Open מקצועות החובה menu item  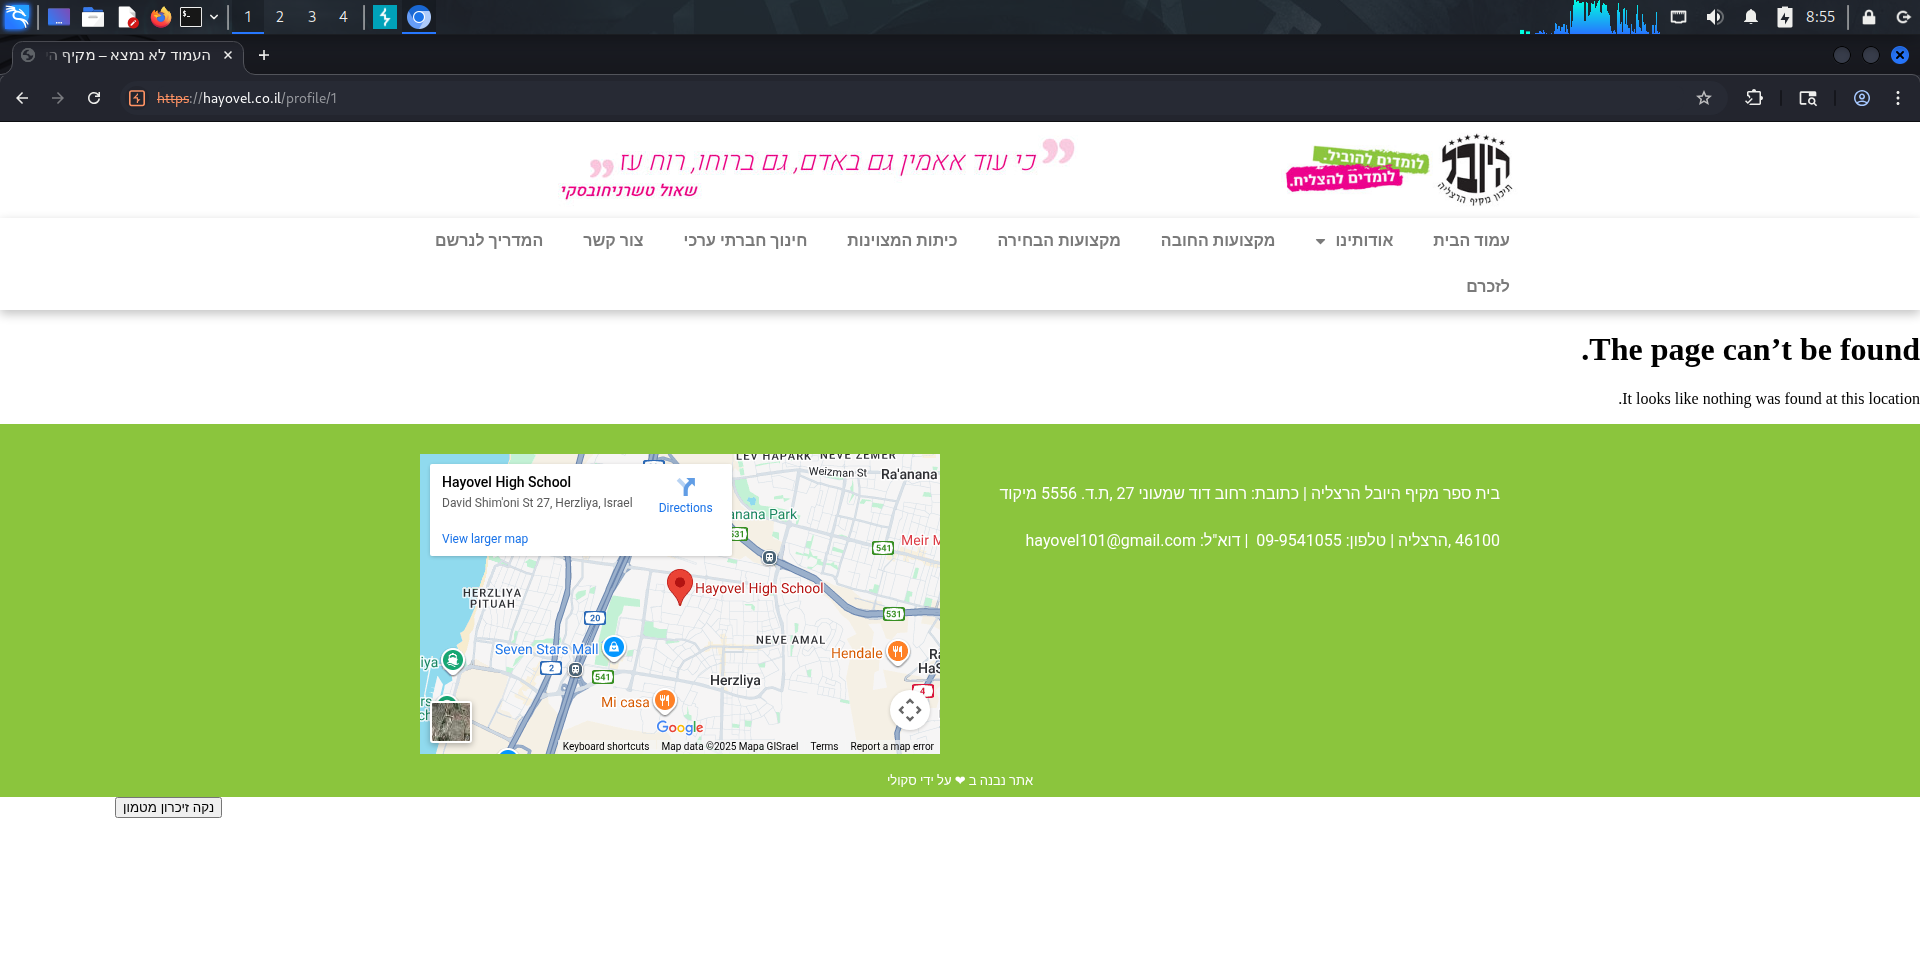pos(1217,240)
